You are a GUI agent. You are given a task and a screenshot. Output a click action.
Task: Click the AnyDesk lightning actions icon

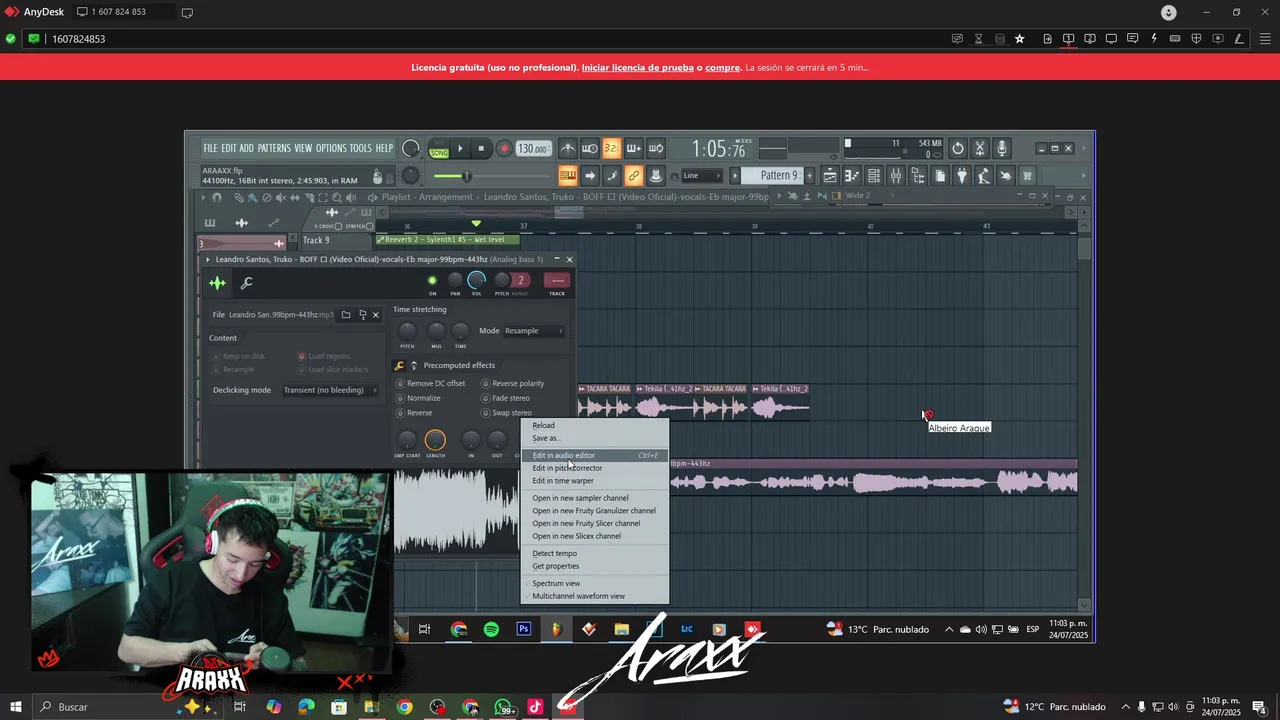tap(1154, 39)
